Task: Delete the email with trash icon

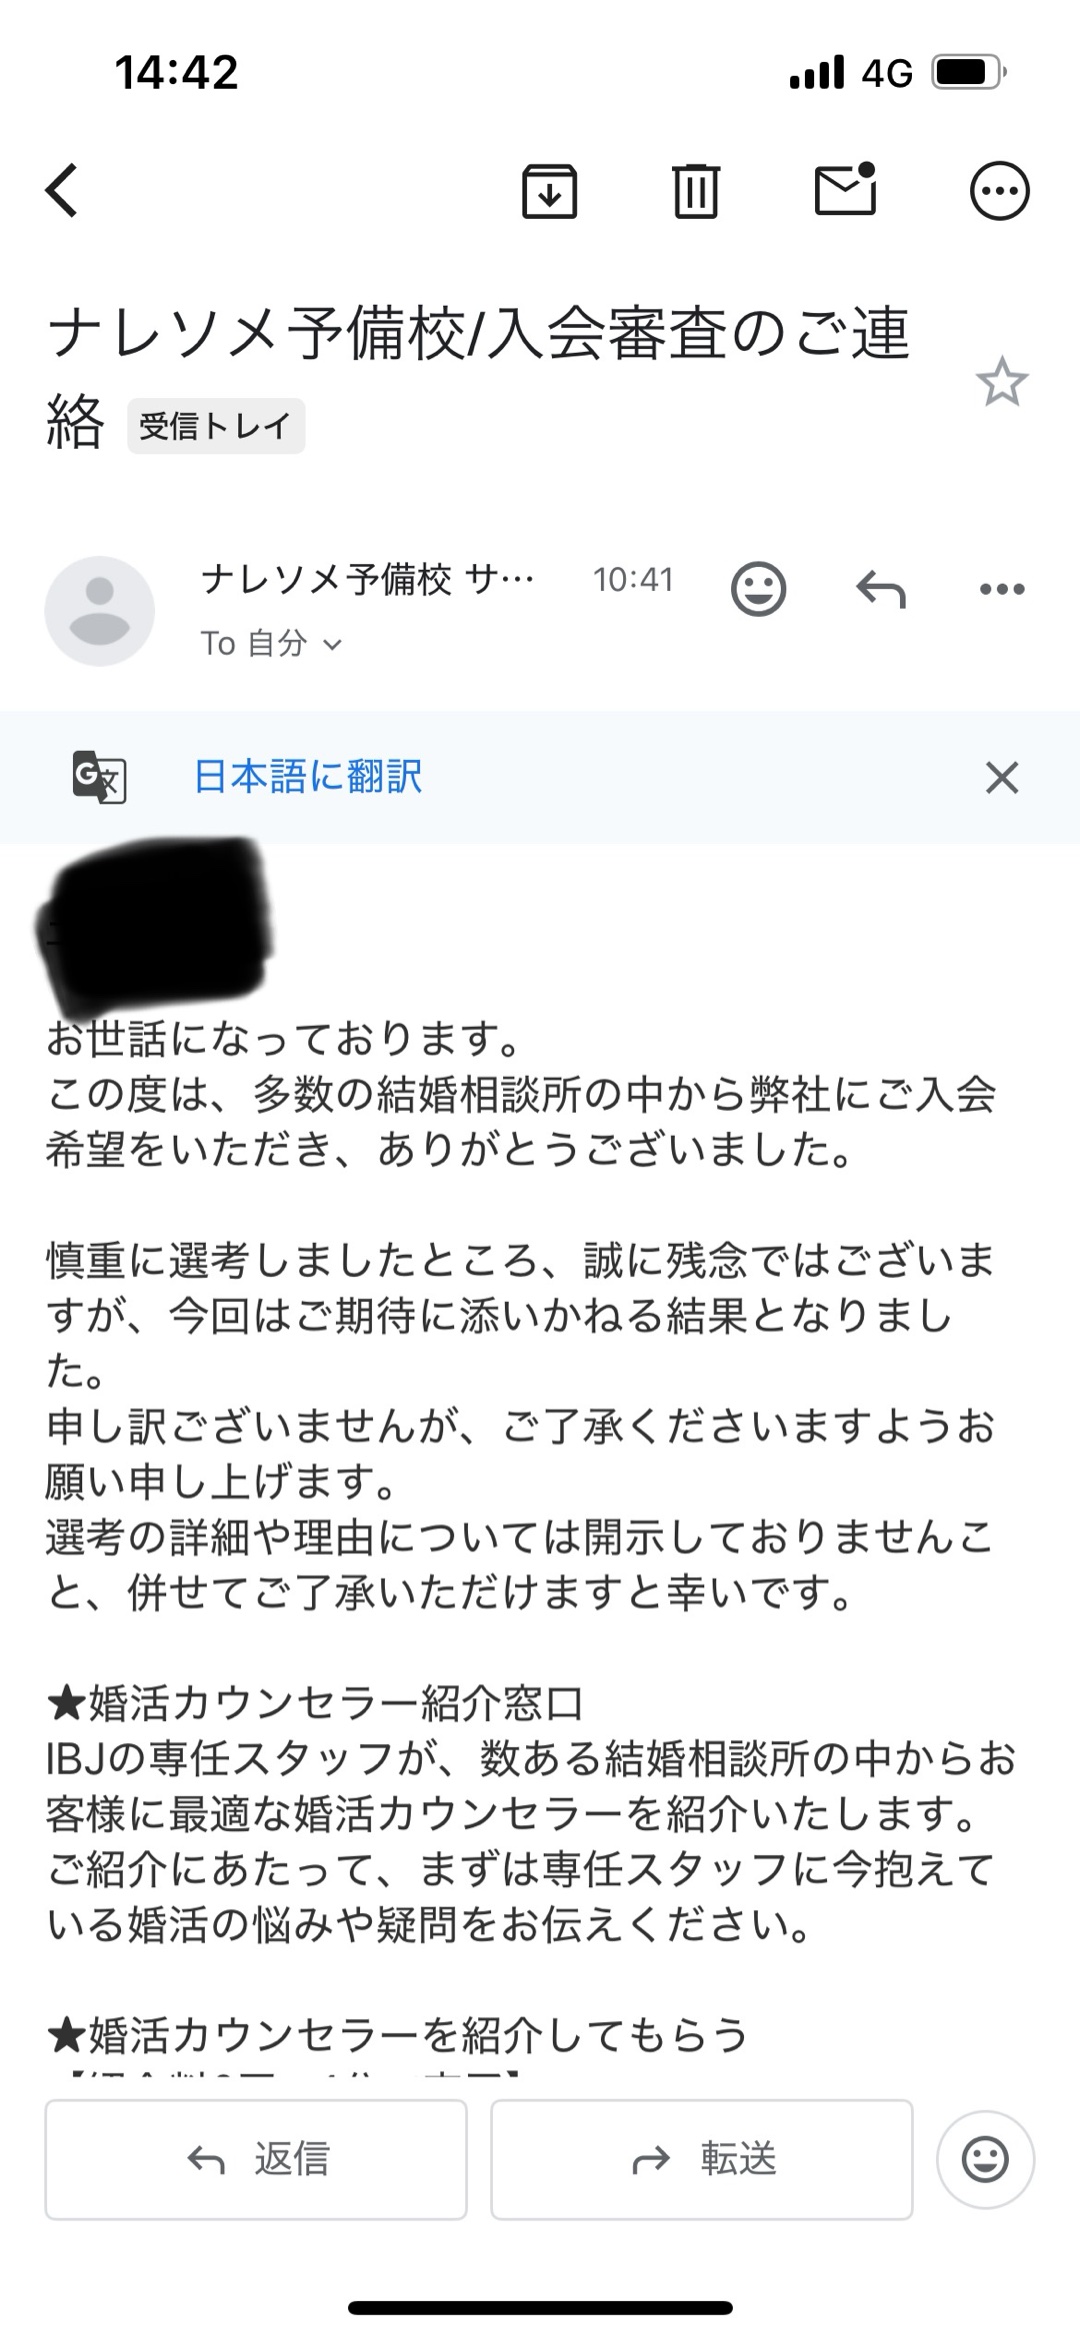Action: (x=696, y=190)
